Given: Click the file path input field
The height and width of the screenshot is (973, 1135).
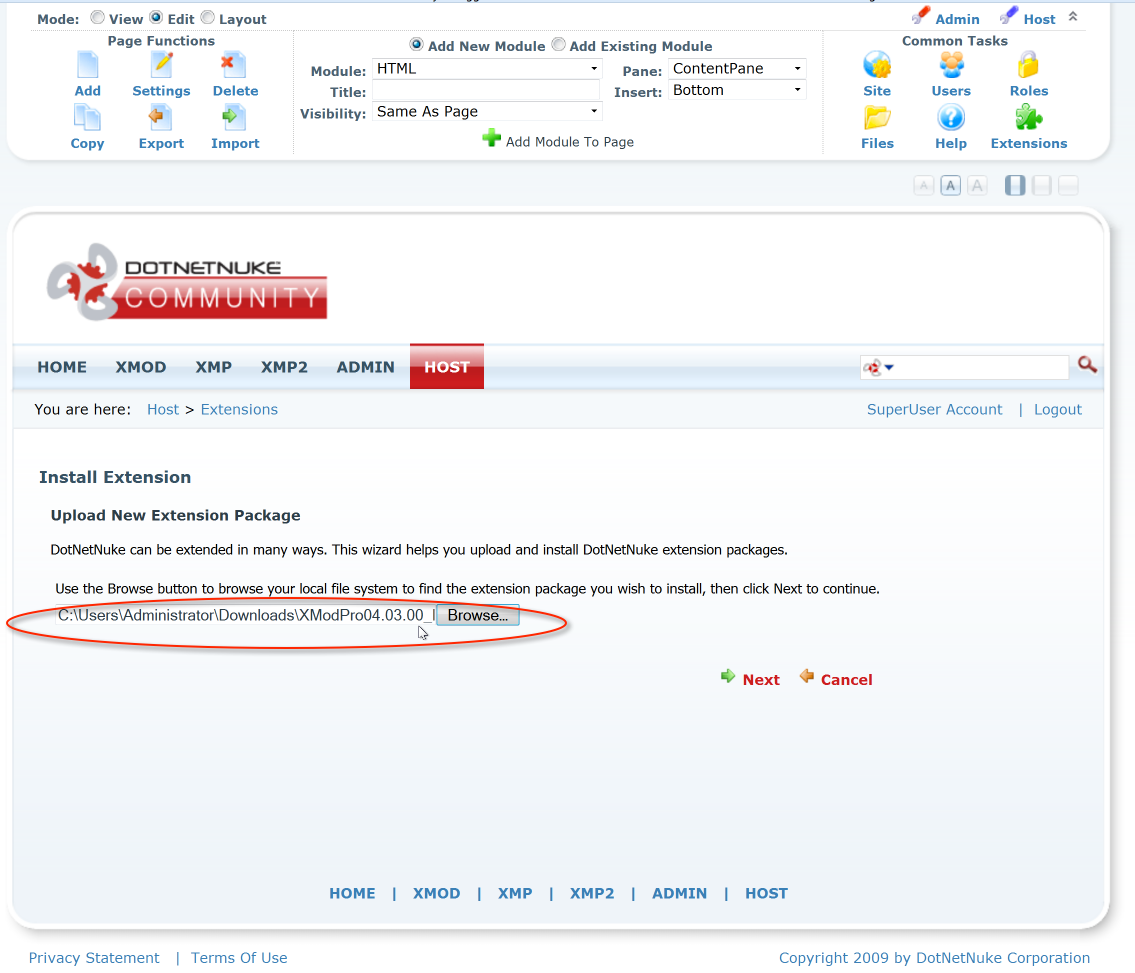Looking at the screenshot, I should click(245, 615).
